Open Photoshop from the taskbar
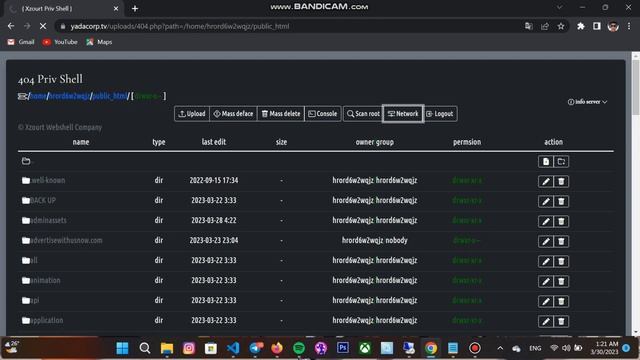The height and width of the screenshot is (360, 640). 343,348
